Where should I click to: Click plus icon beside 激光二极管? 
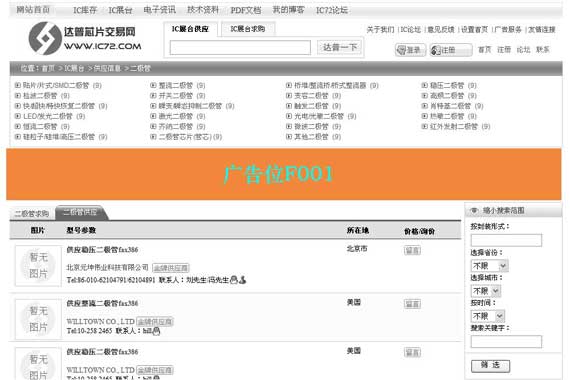(153, 116)
